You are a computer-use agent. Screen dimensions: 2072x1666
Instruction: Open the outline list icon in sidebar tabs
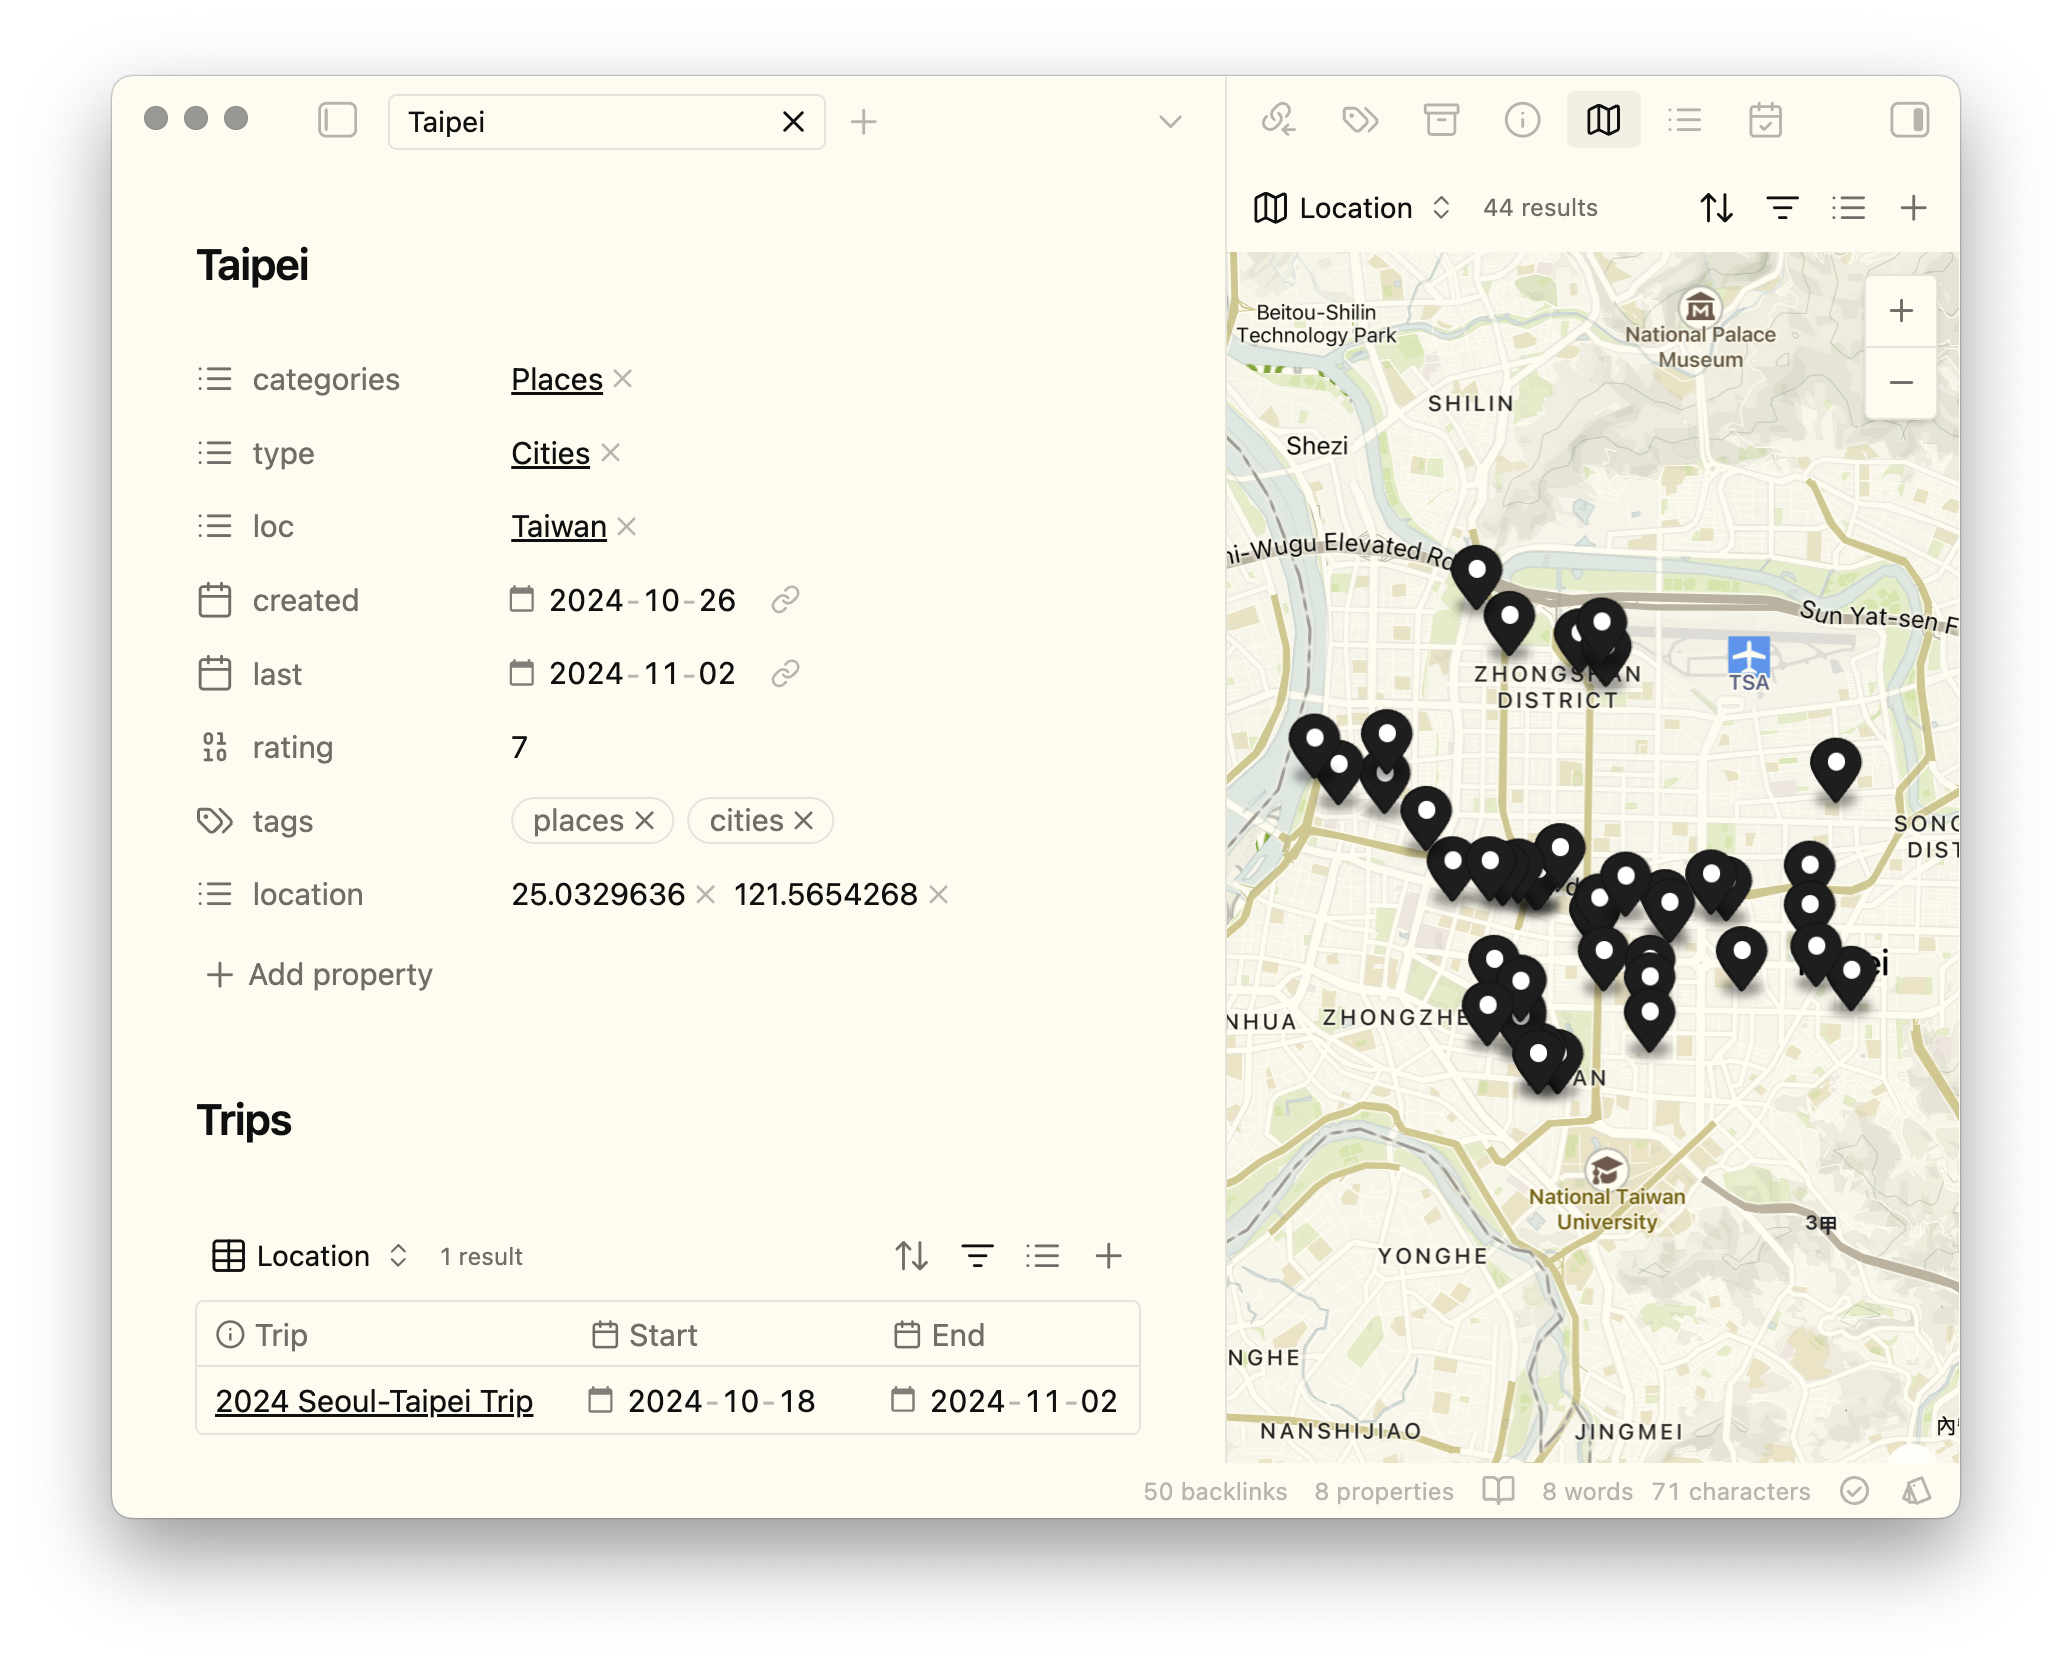tap(1684, 120)
